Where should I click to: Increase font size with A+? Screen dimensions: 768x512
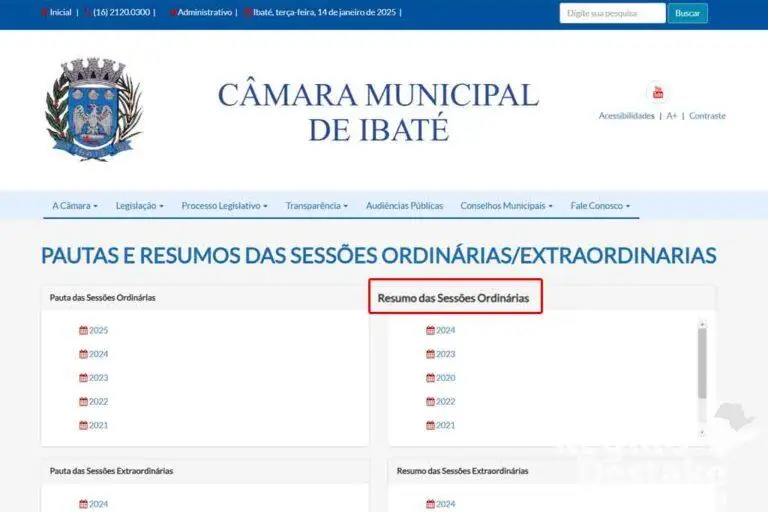point(672,116)
